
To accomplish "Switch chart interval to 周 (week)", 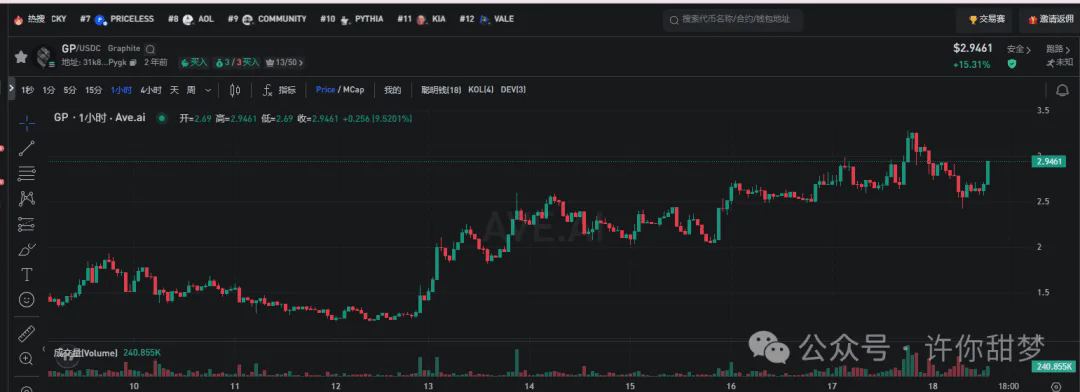I will pos(191,90).
